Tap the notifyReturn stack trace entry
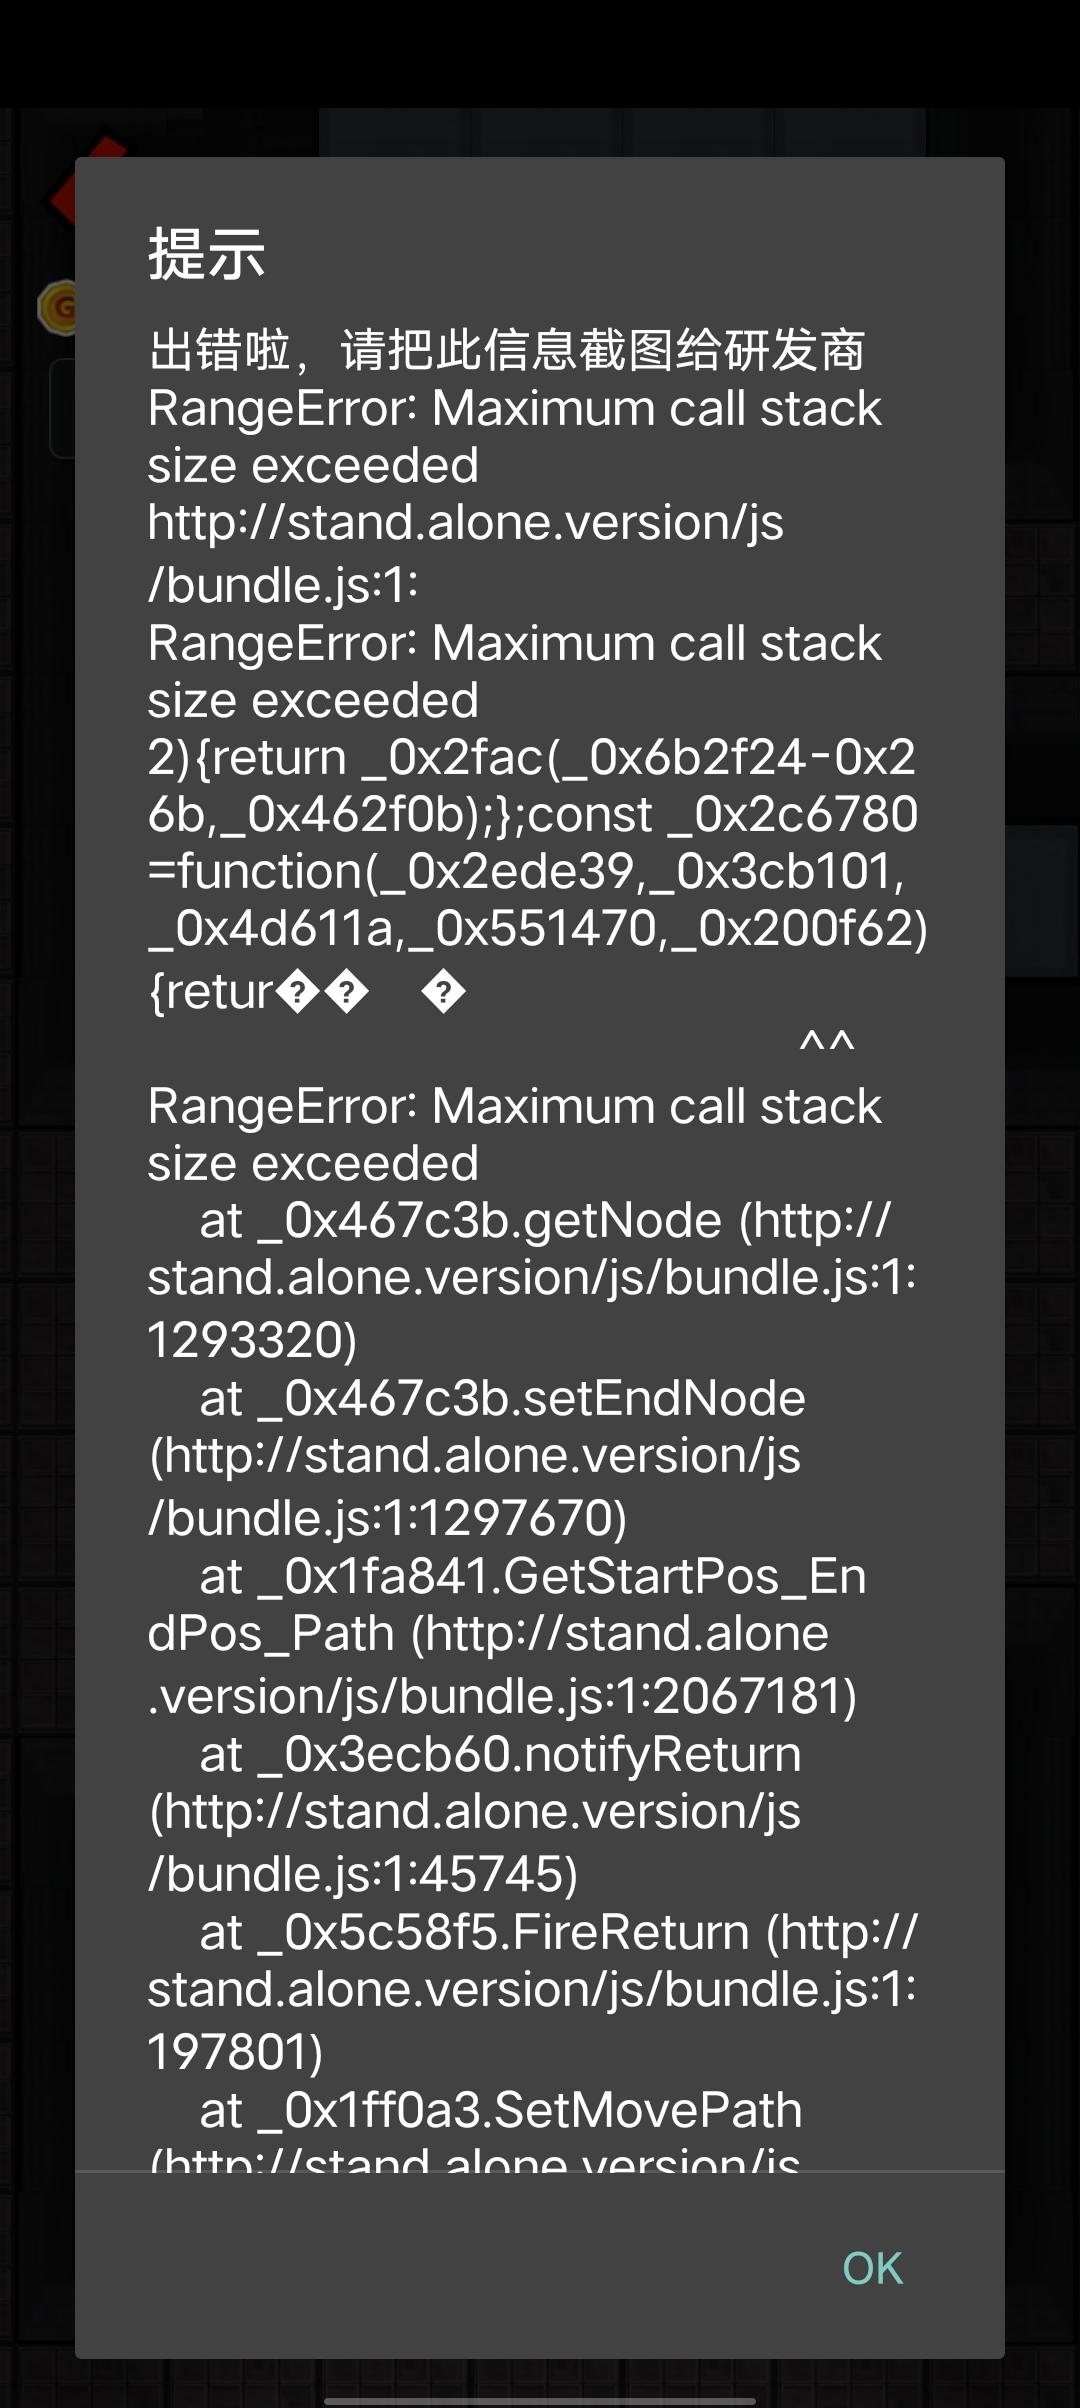 500,1755
